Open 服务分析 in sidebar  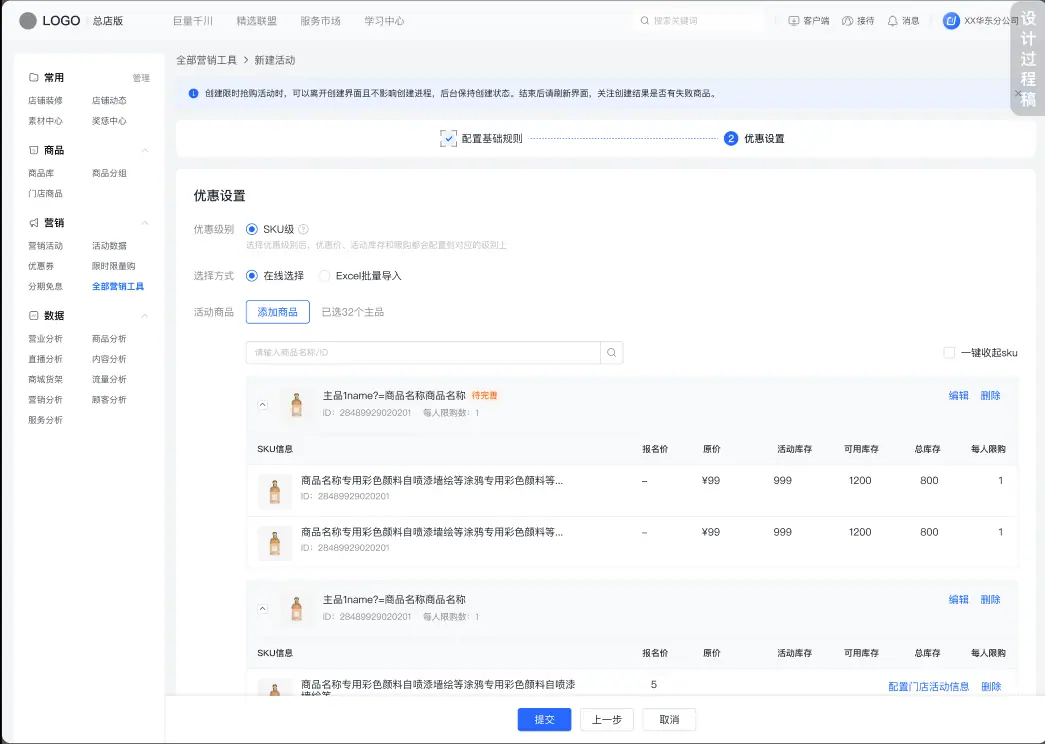(45, 420)
